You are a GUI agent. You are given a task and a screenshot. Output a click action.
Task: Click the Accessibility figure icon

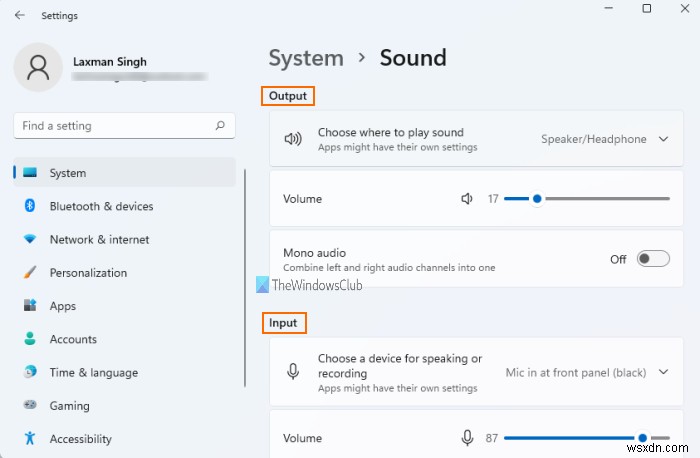click(x=30, y=439)
